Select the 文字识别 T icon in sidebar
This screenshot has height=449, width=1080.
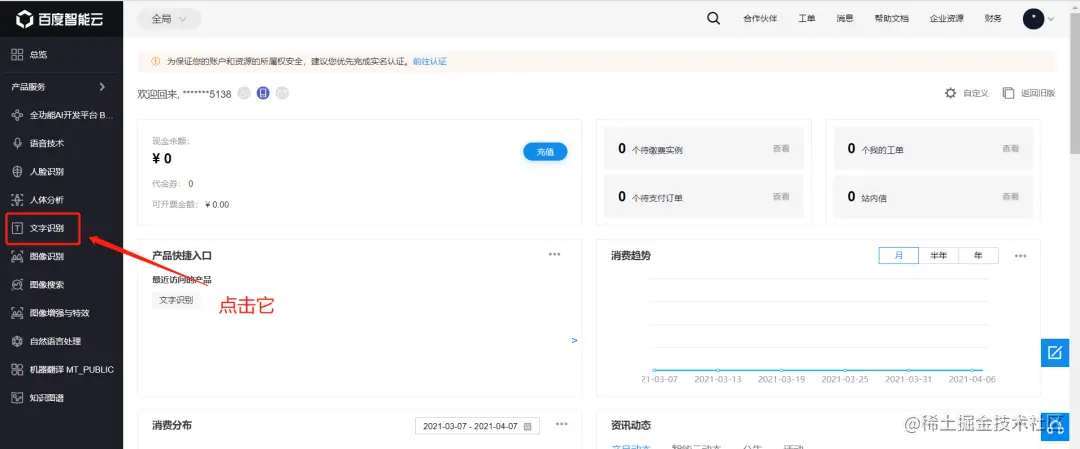coord(18,228)
